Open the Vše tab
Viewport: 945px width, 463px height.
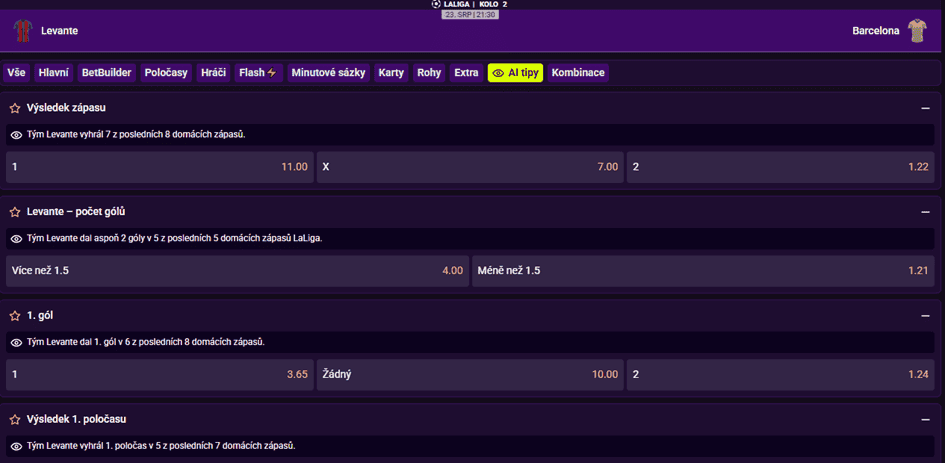pos(16,73)
